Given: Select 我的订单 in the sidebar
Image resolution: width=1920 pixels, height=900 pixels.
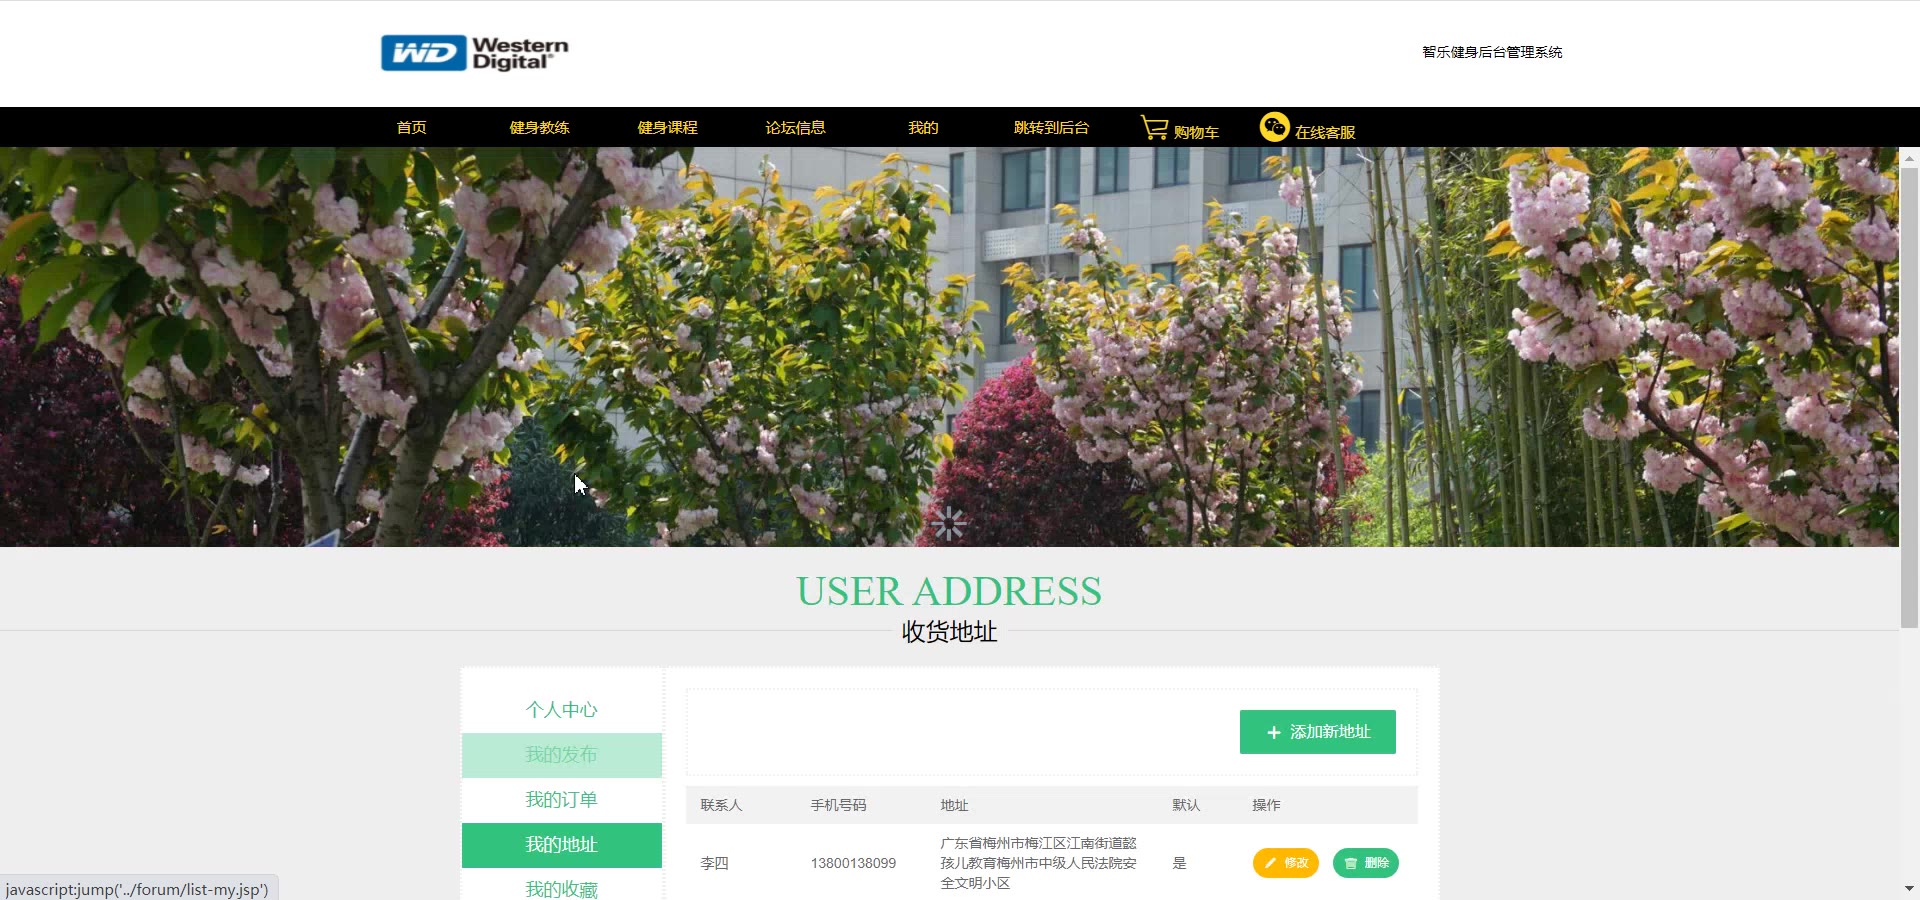Looking at the screenshot, I should pyautogui.click(x=562, y=800).
